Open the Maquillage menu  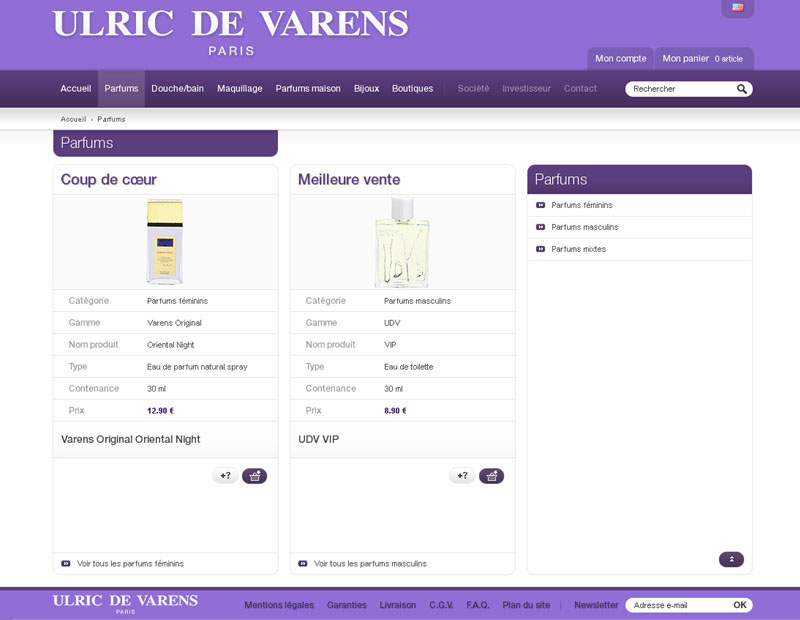tap(240, 89)
